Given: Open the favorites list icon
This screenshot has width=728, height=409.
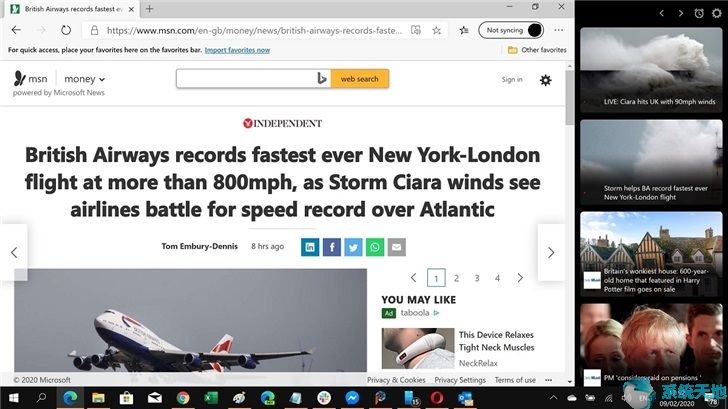Looking at the screenshot, I should pyautogui.click(x=464, y=30).
